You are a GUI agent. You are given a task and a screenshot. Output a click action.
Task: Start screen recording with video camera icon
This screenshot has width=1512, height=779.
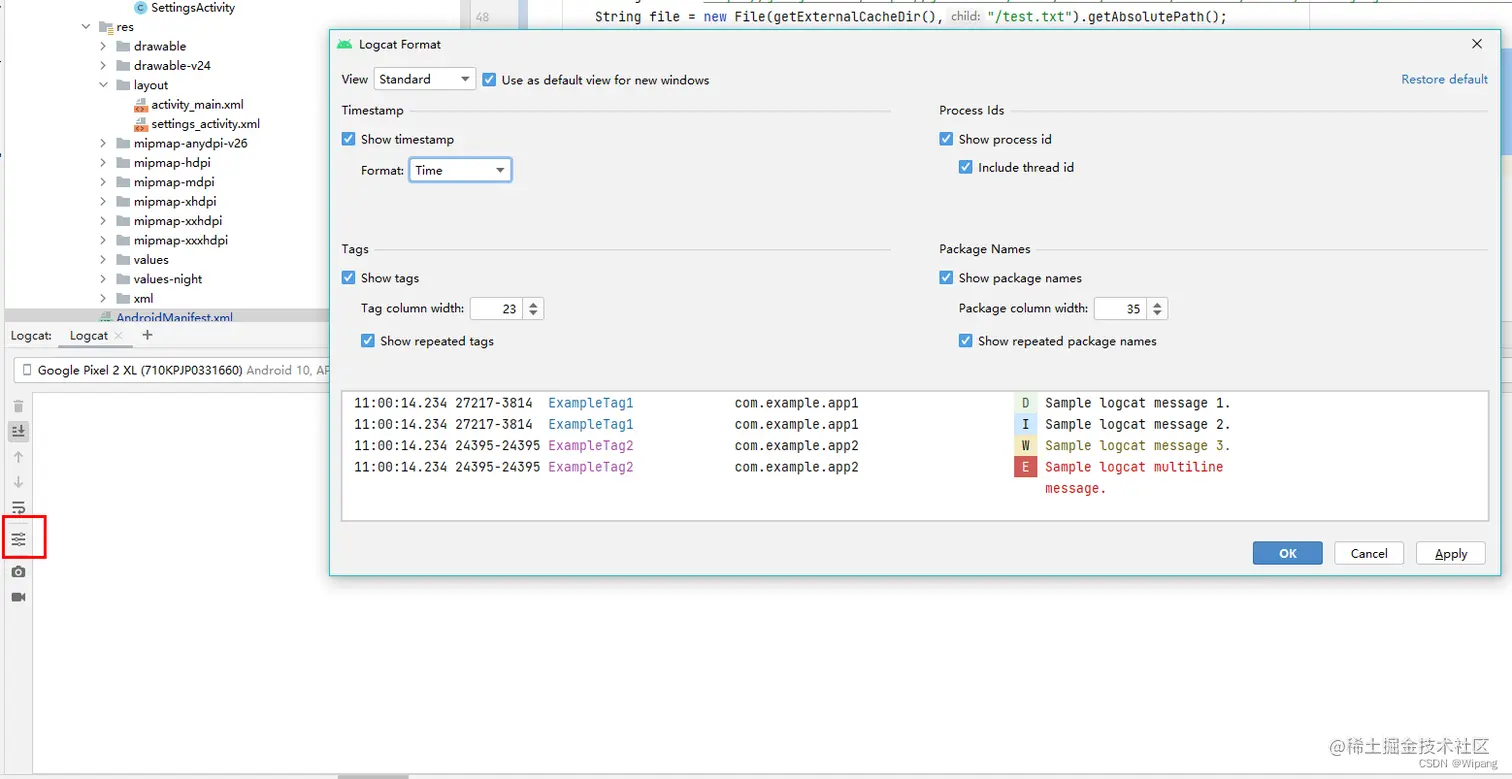[18, 597]
